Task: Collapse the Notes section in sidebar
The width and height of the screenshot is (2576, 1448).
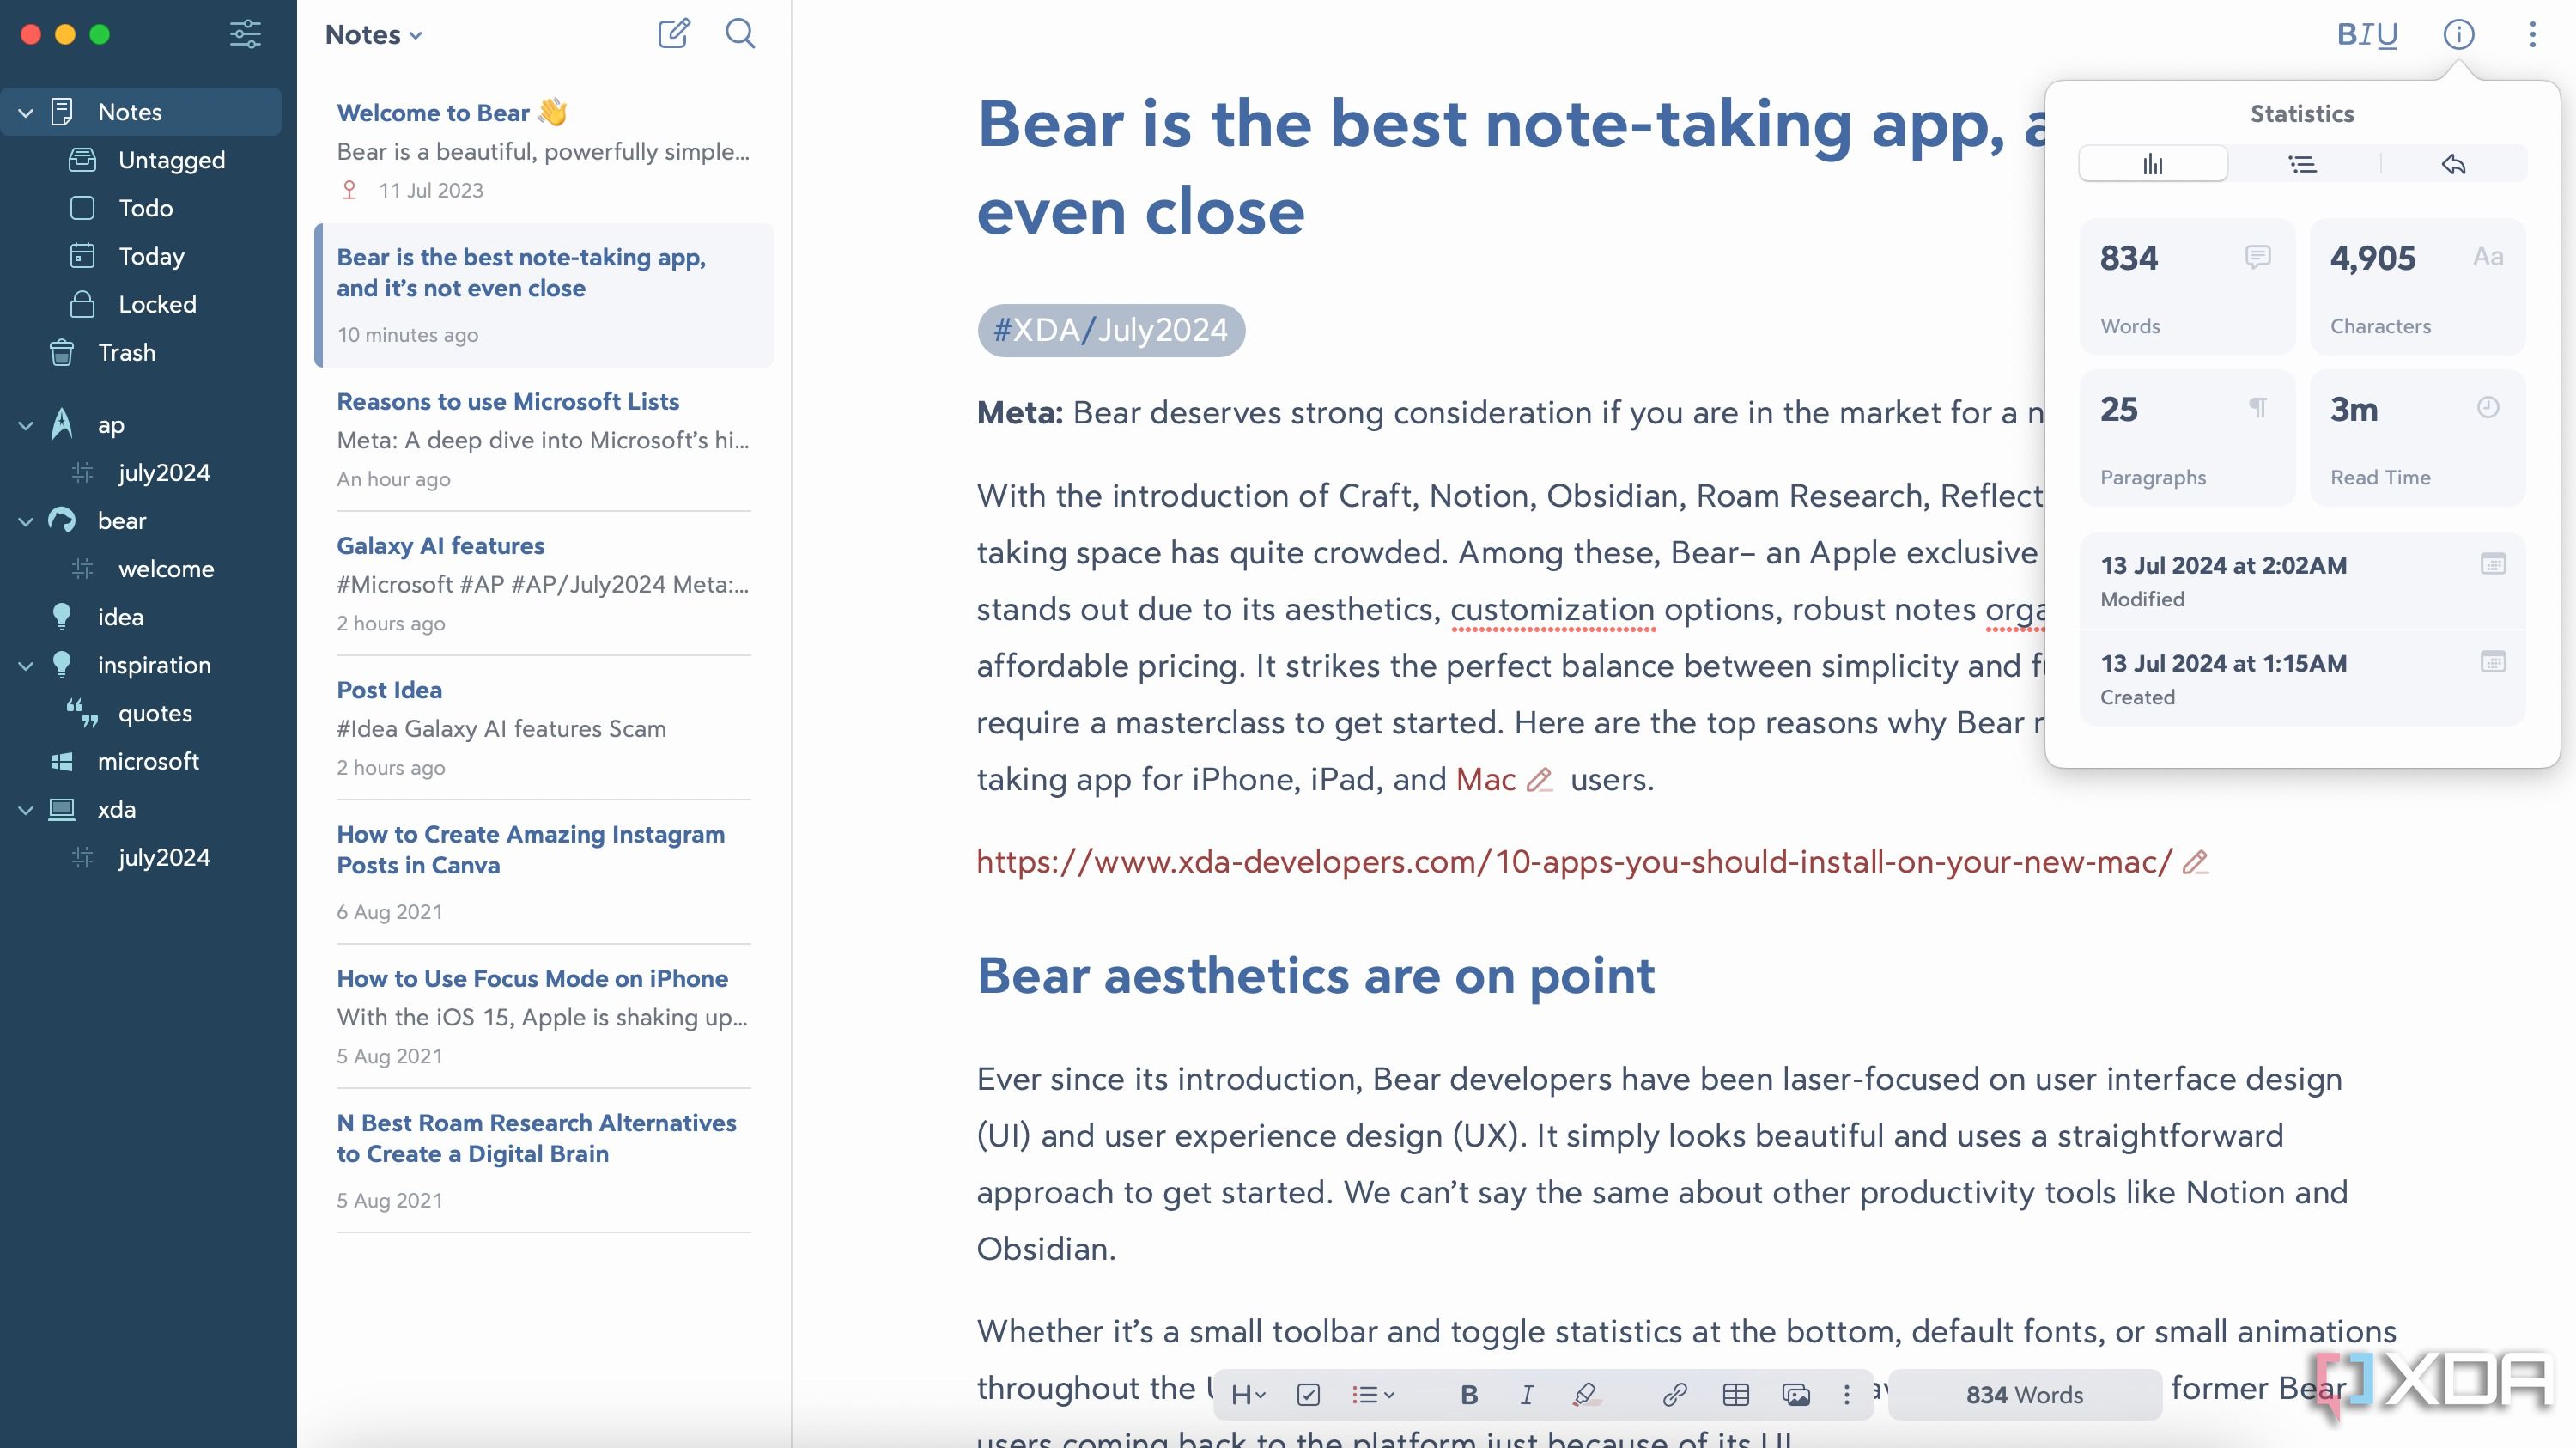Action: click(x=26, y=112)
